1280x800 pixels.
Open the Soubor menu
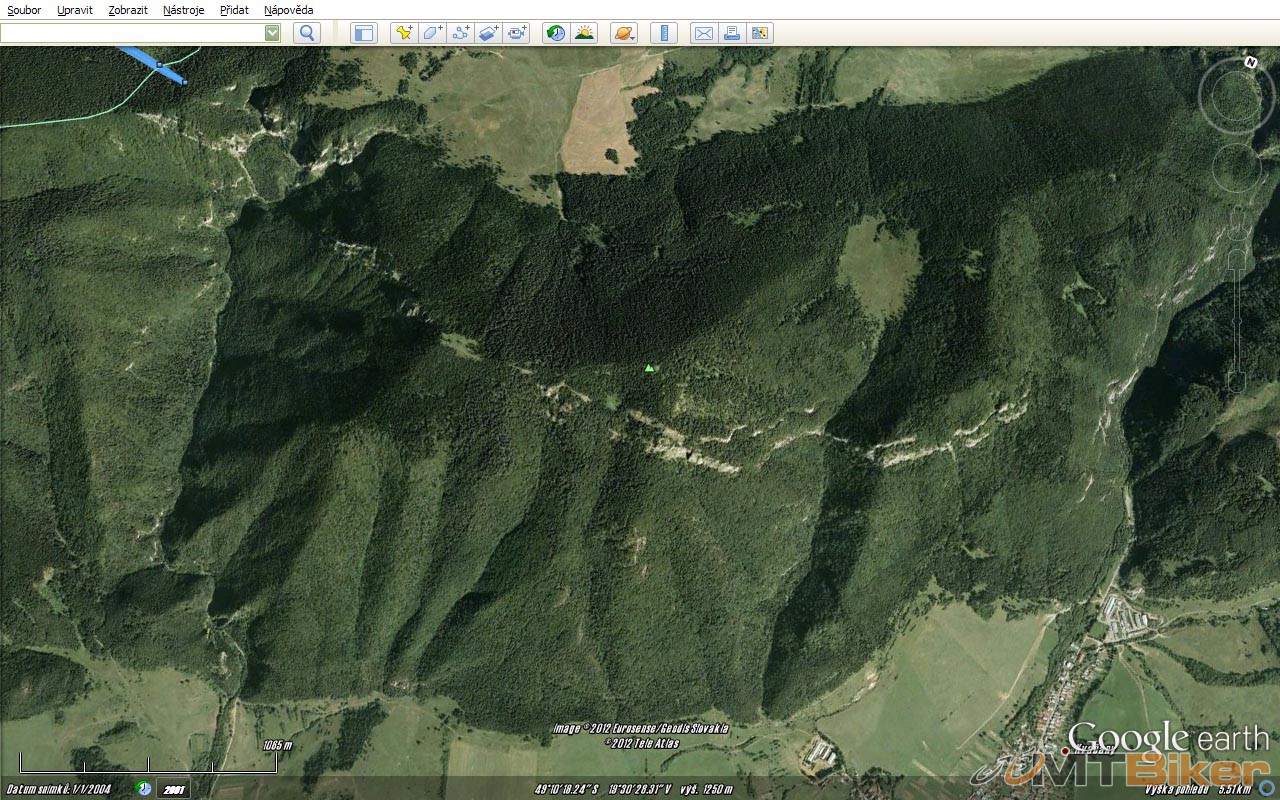coord(24,10)
